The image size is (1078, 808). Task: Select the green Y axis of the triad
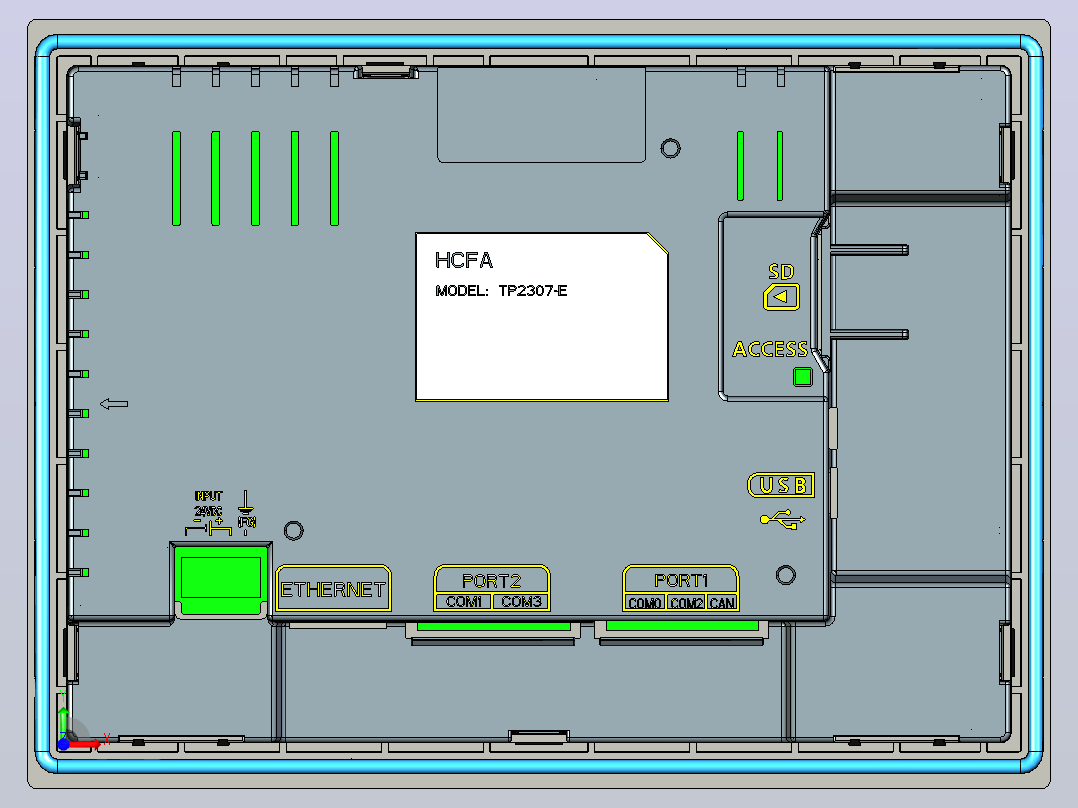(x=63, y=722)
